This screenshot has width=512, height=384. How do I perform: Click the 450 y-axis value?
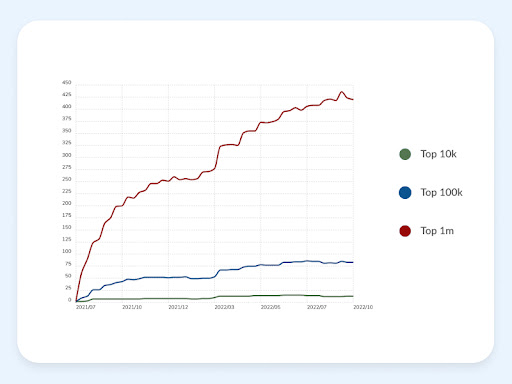(67, 82)
